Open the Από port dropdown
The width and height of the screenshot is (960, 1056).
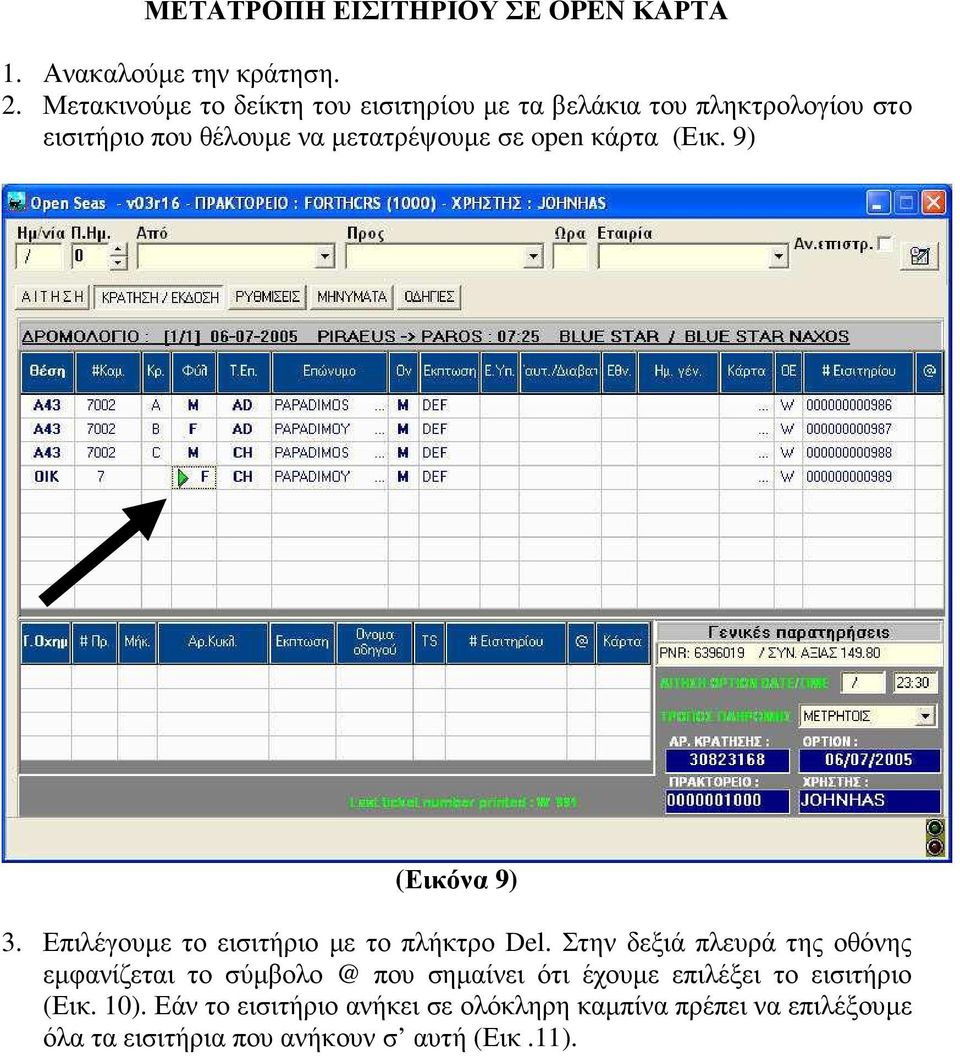pyautogui.click(x=325, y=257)
